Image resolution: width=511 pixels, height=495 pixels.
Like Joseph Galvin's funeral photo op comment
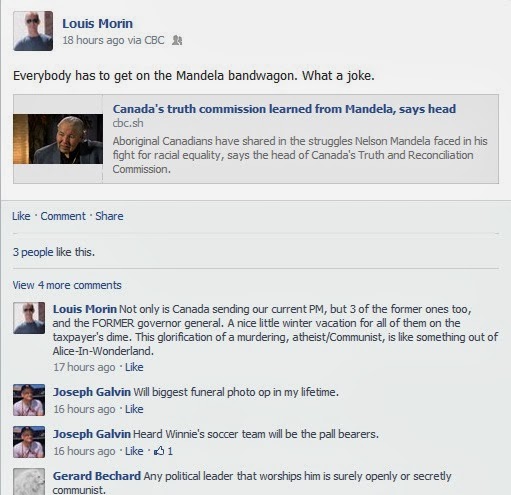pos(134,409)
